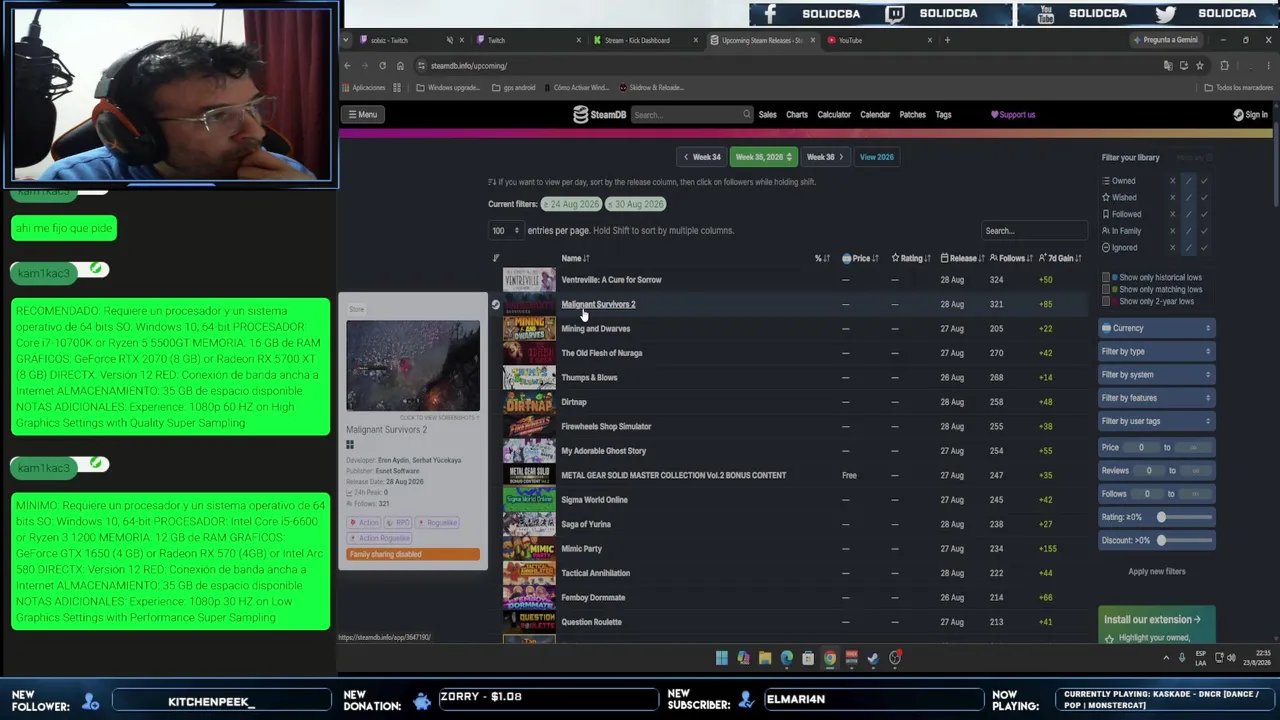1280x720 pixels.
Task: Adjust the Discount >0% slider handle
Action: (x=1161, y=541)
